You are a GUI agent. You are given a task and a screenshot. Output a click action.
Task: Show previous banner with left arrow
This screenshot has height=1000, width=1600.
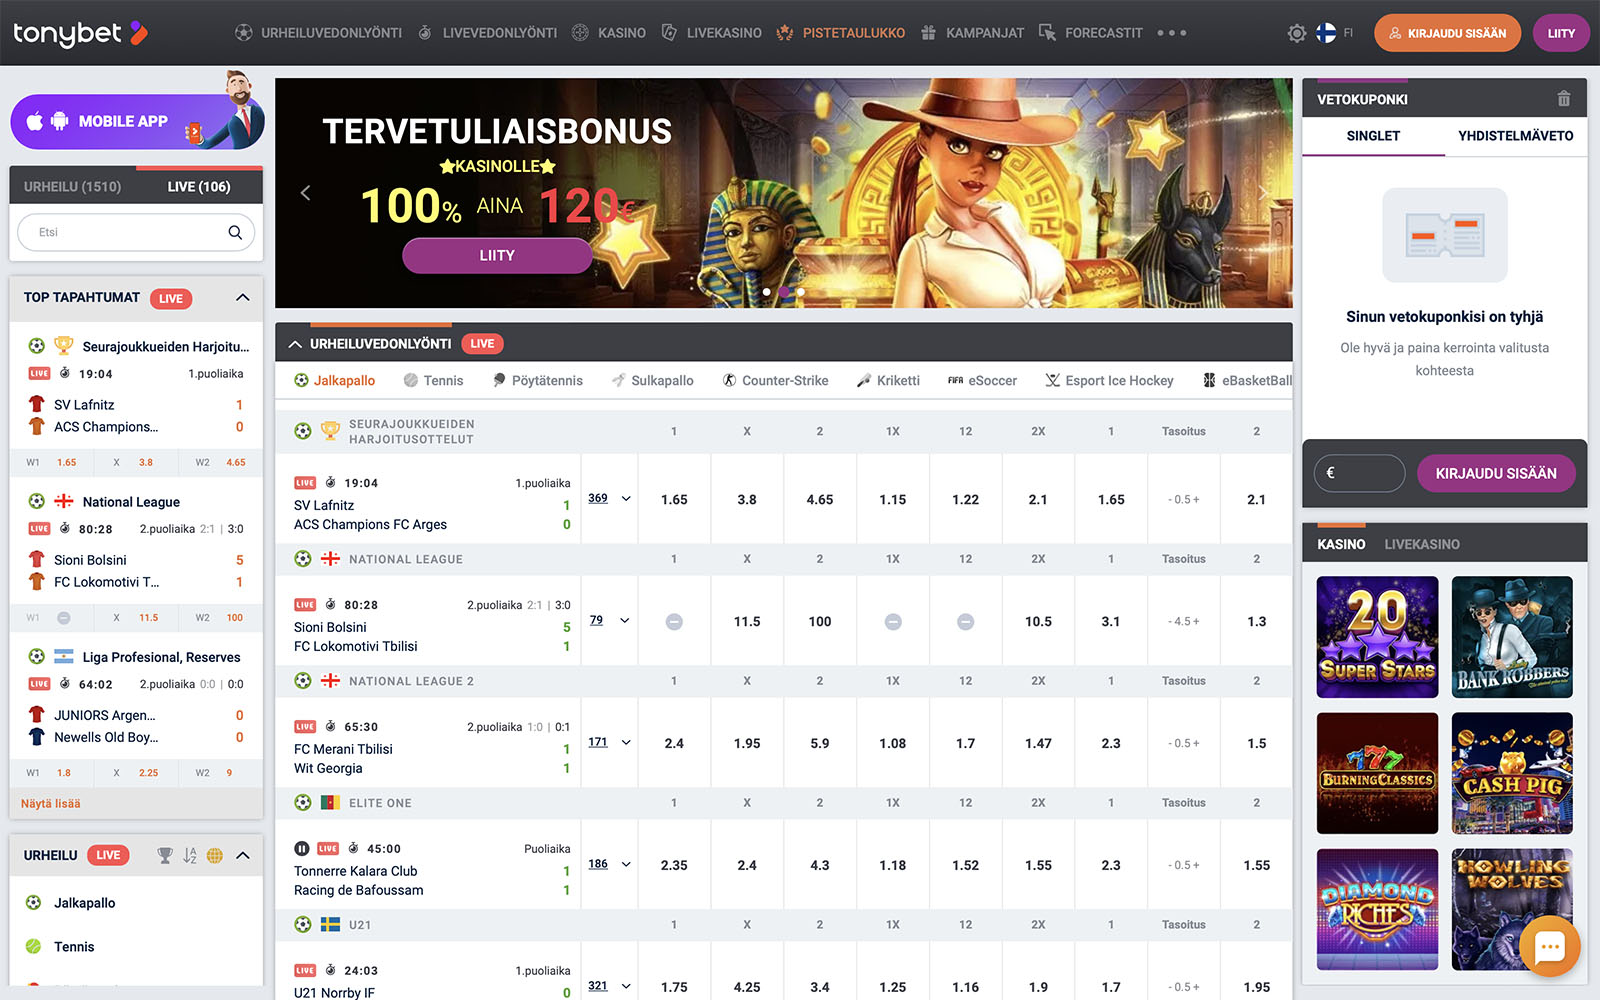[306, 193]
